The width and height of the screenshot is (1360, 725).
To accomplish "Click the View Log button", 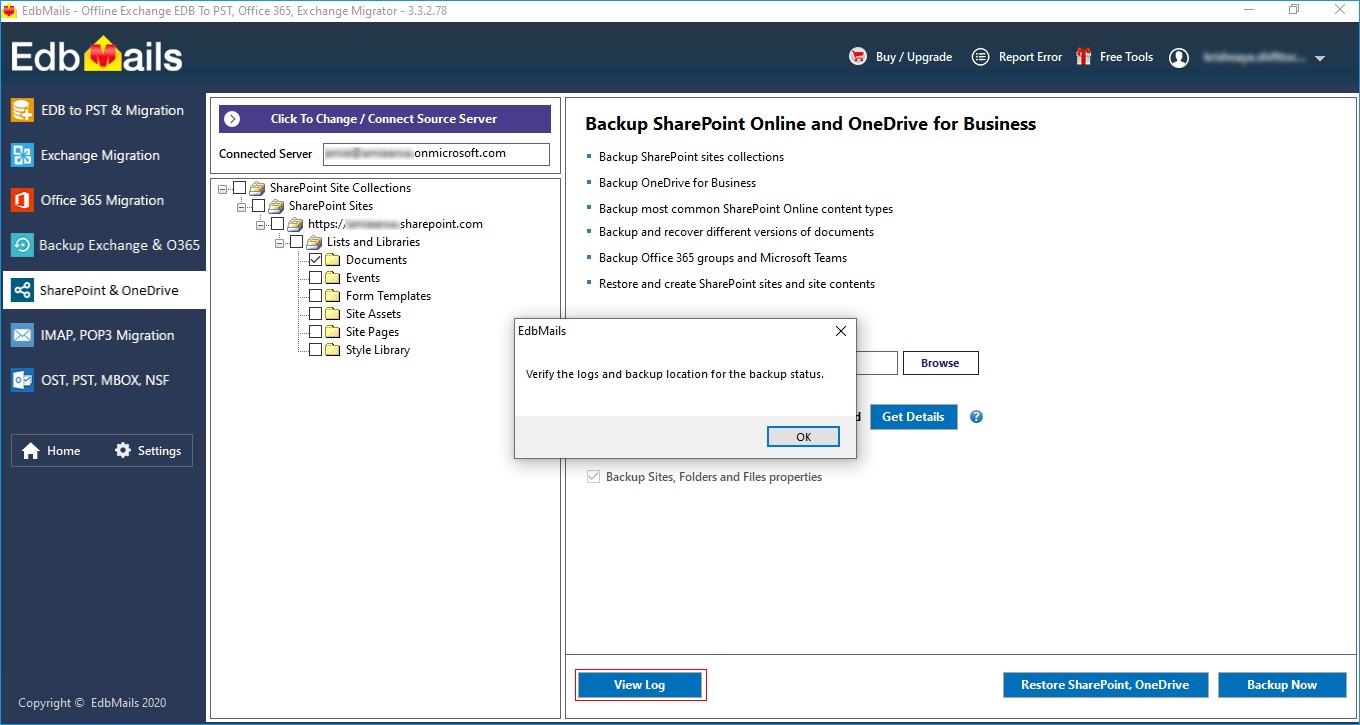I will (x=639, y=685).
